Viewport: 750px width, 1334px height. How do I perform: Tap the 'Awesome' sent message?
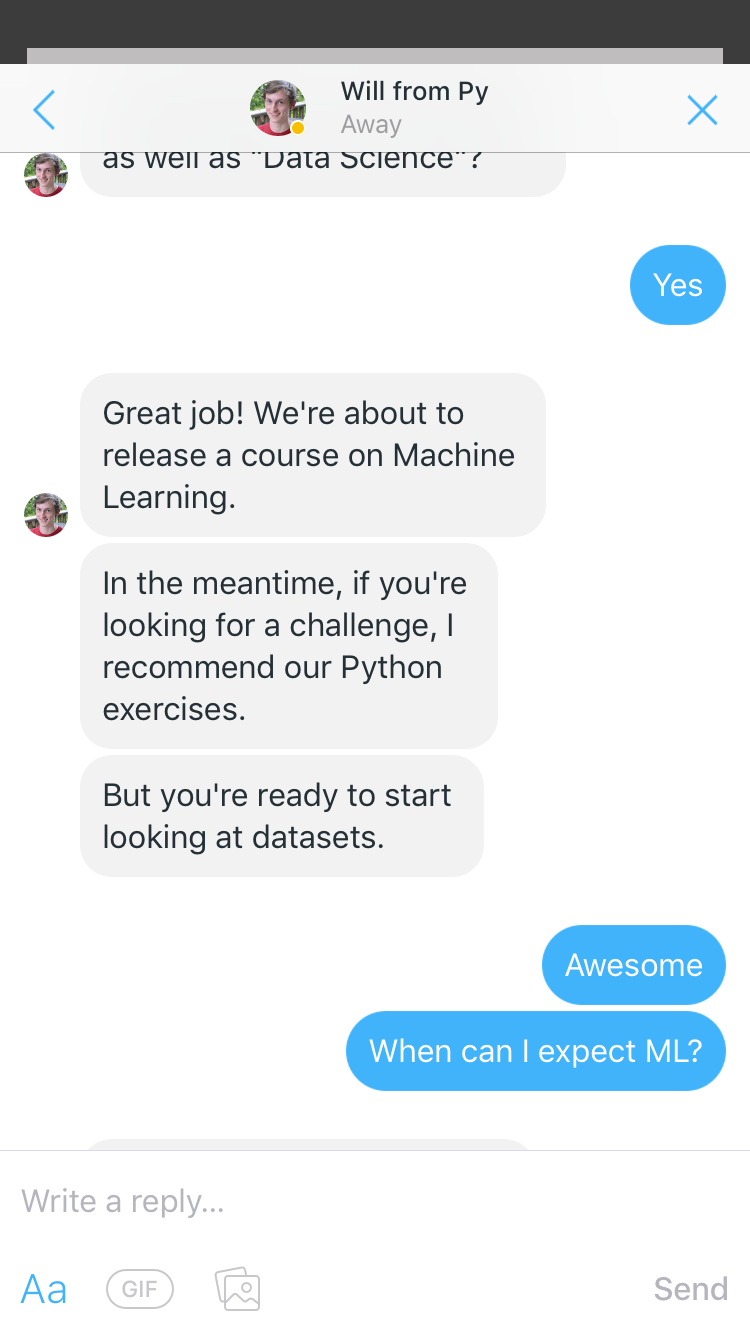click(633, 965)
